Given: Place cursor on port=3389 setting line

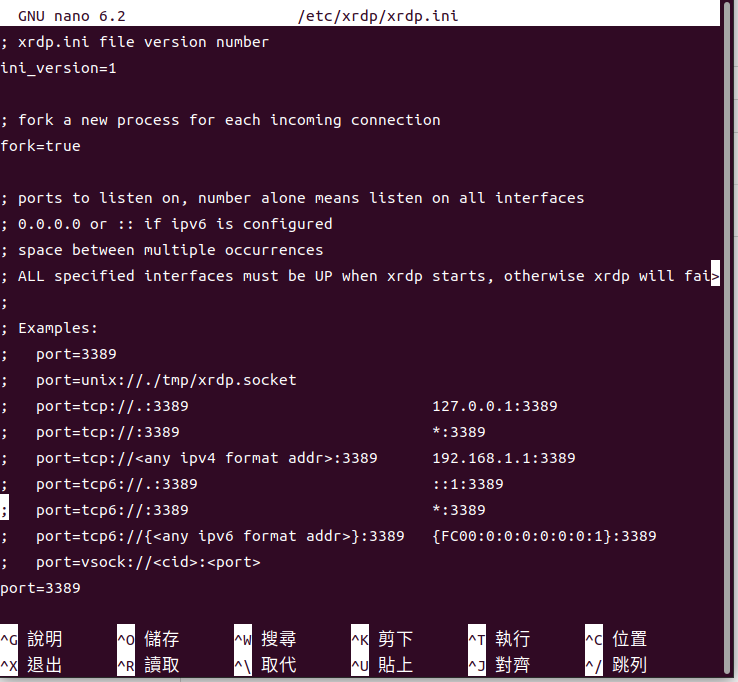Looking at the screenshot, I should coord(40,588).
